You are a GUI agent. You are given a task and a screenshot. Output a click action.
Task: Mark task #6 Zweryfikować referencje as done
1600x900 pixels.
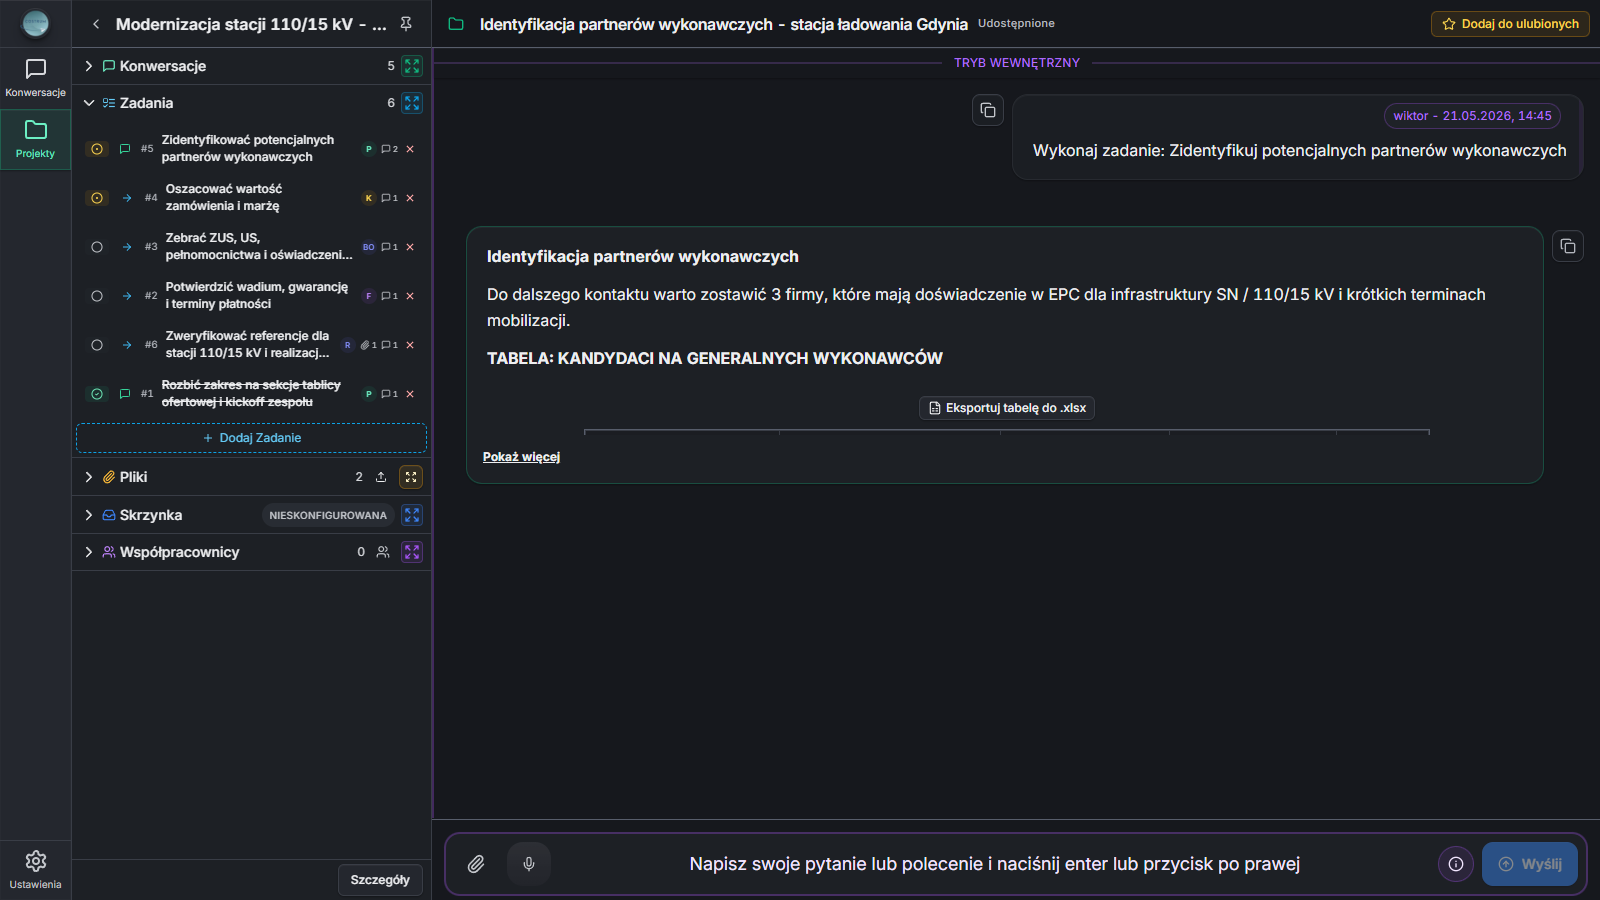97,345
